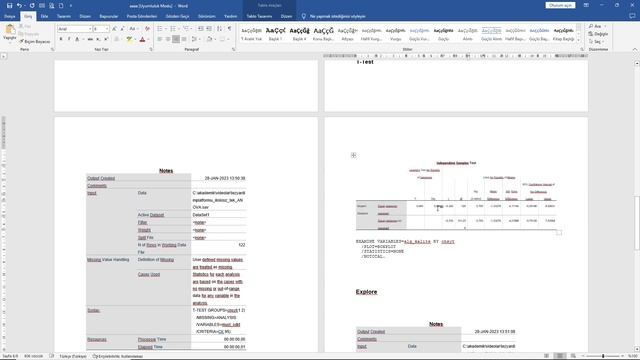Open the Başvurular tab
The width and height of the screenshot is (640, 360).
[109, 16]
